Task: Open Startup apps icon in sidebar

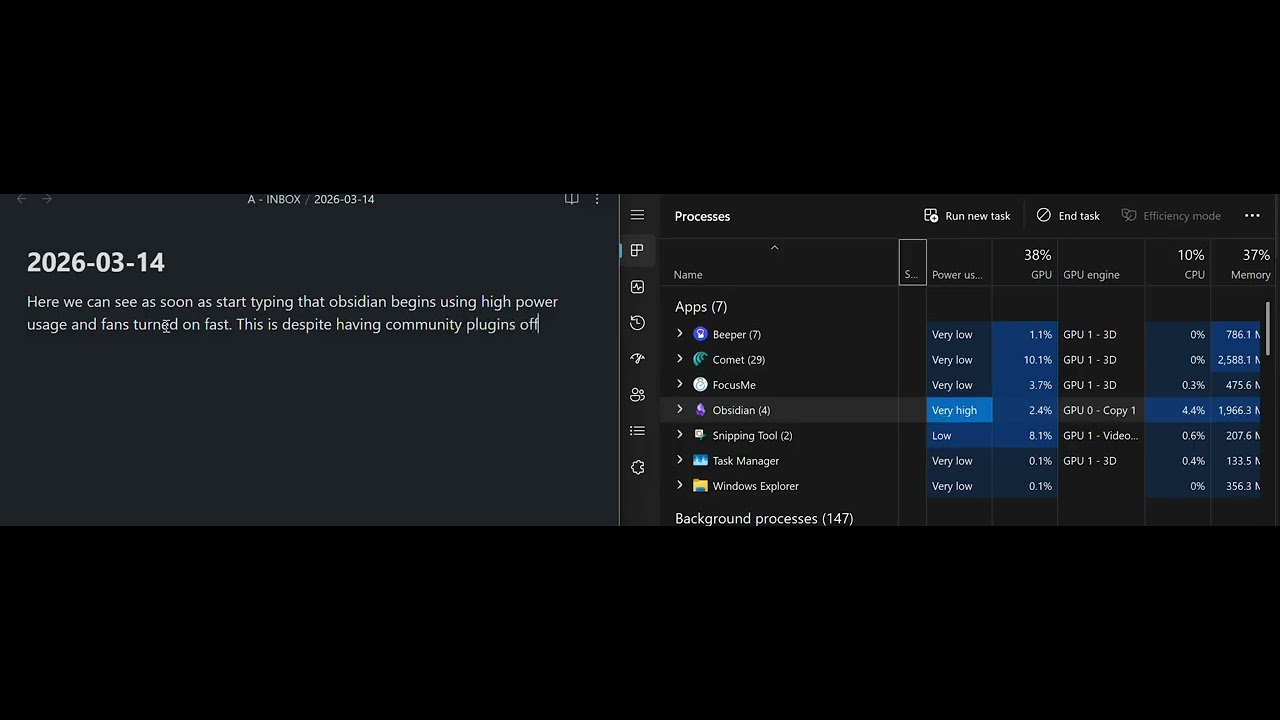Action: (637, 359)
